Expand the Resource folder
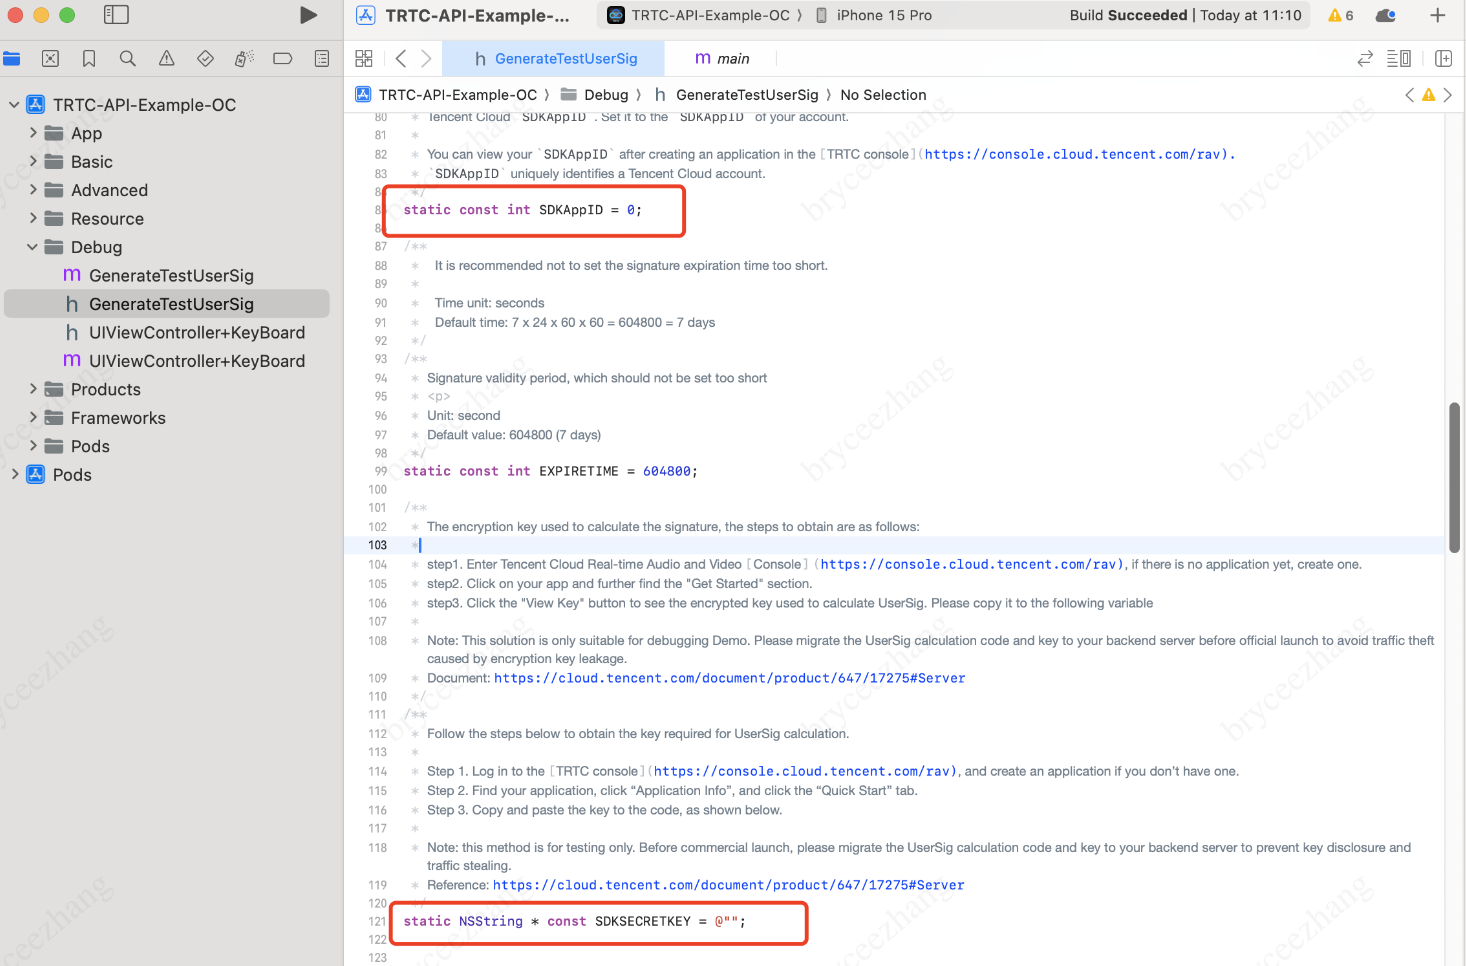 click(33, 219)
